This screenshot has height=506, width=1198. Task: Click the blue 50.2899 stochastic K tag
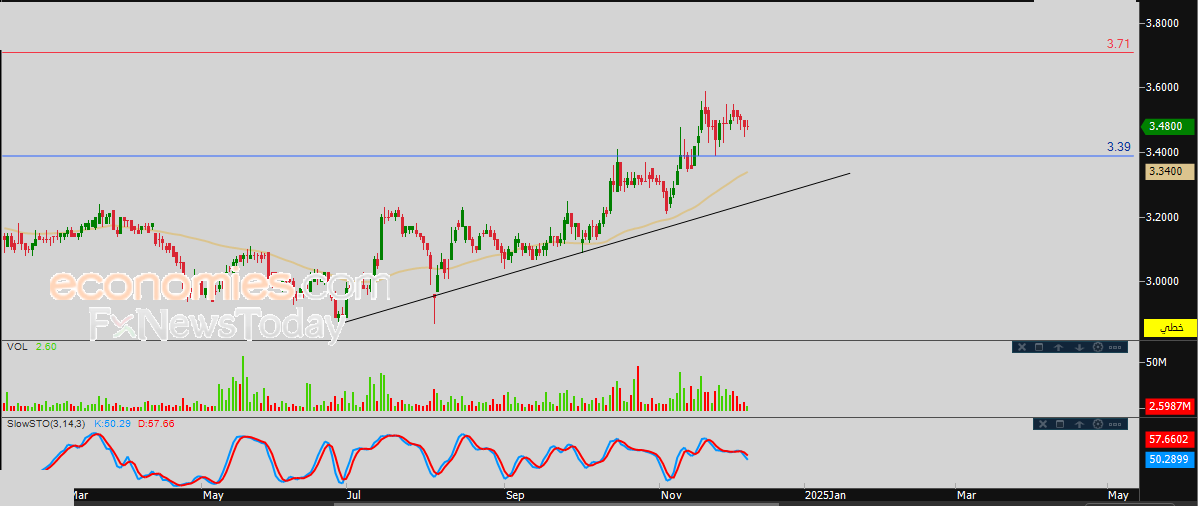[1170, 459]
